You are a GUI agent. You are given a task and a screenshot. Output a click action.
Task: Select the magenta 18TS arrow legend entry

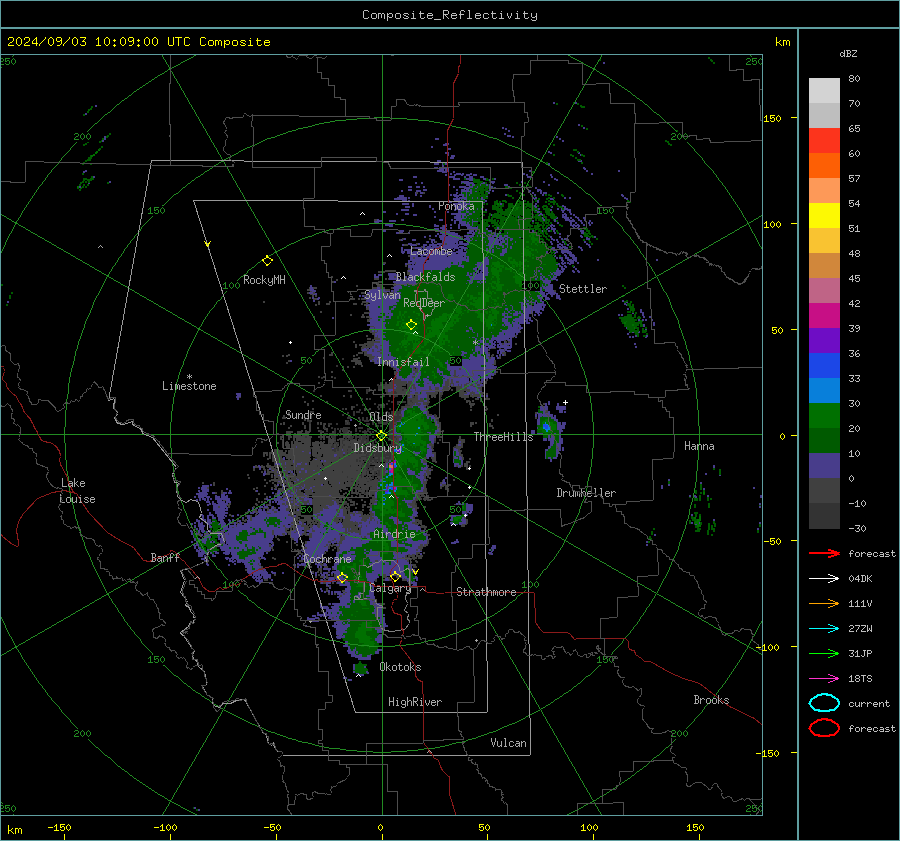[824, 679]
